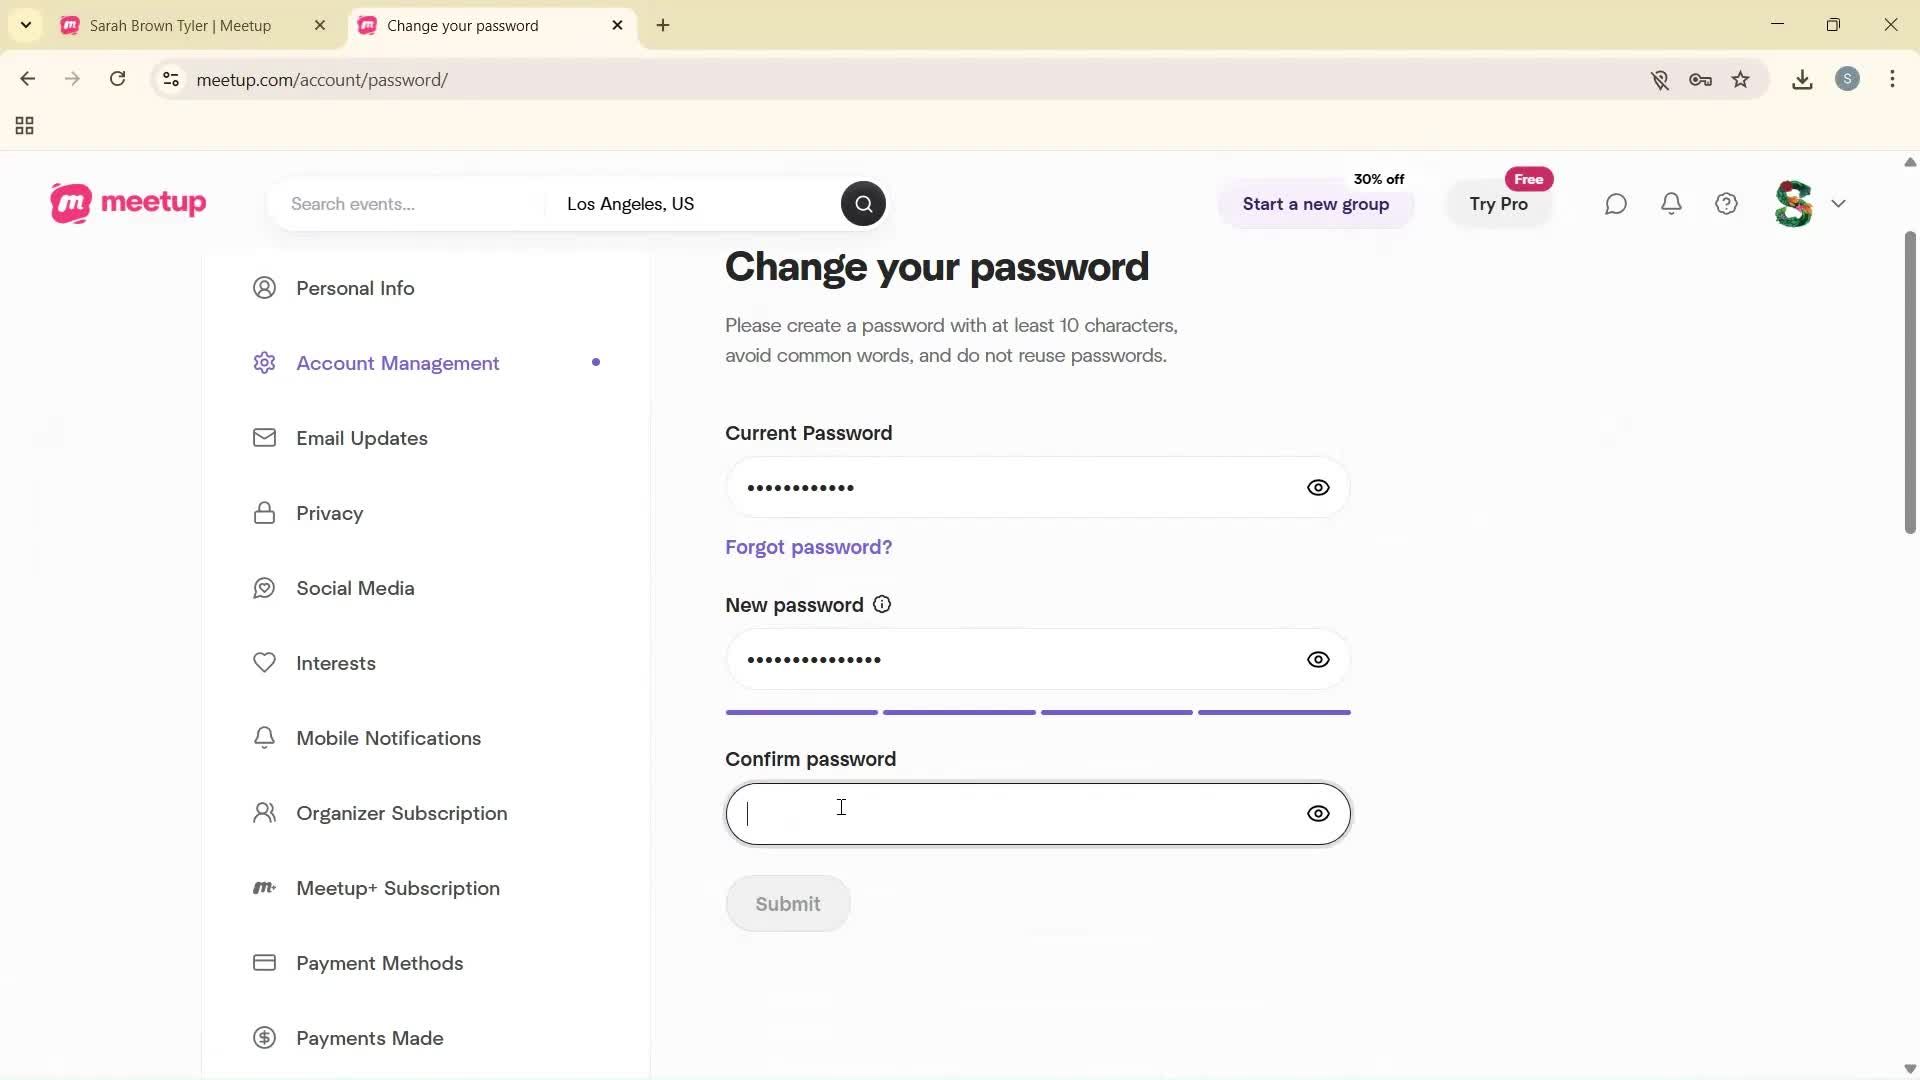Click the search magnifier icon
The width and height of the screenshot is (1920, 1080).
862,203
